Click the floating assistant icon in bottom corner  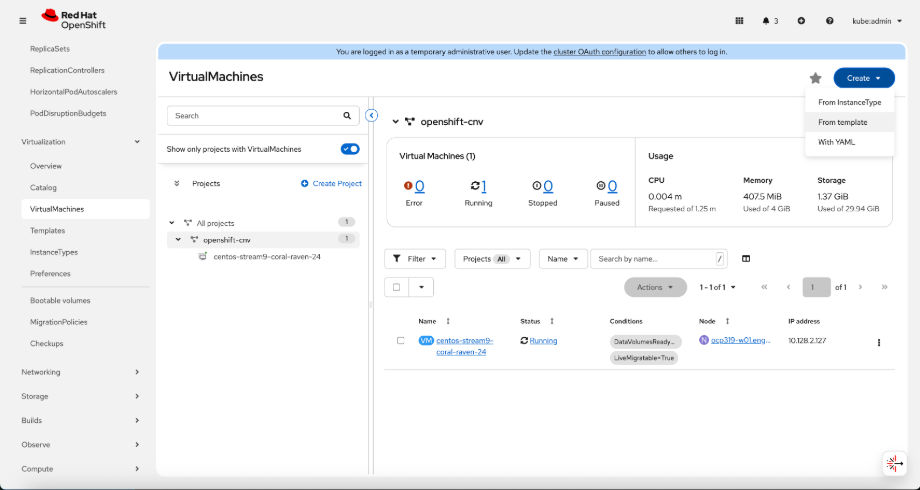pos(895,464)
